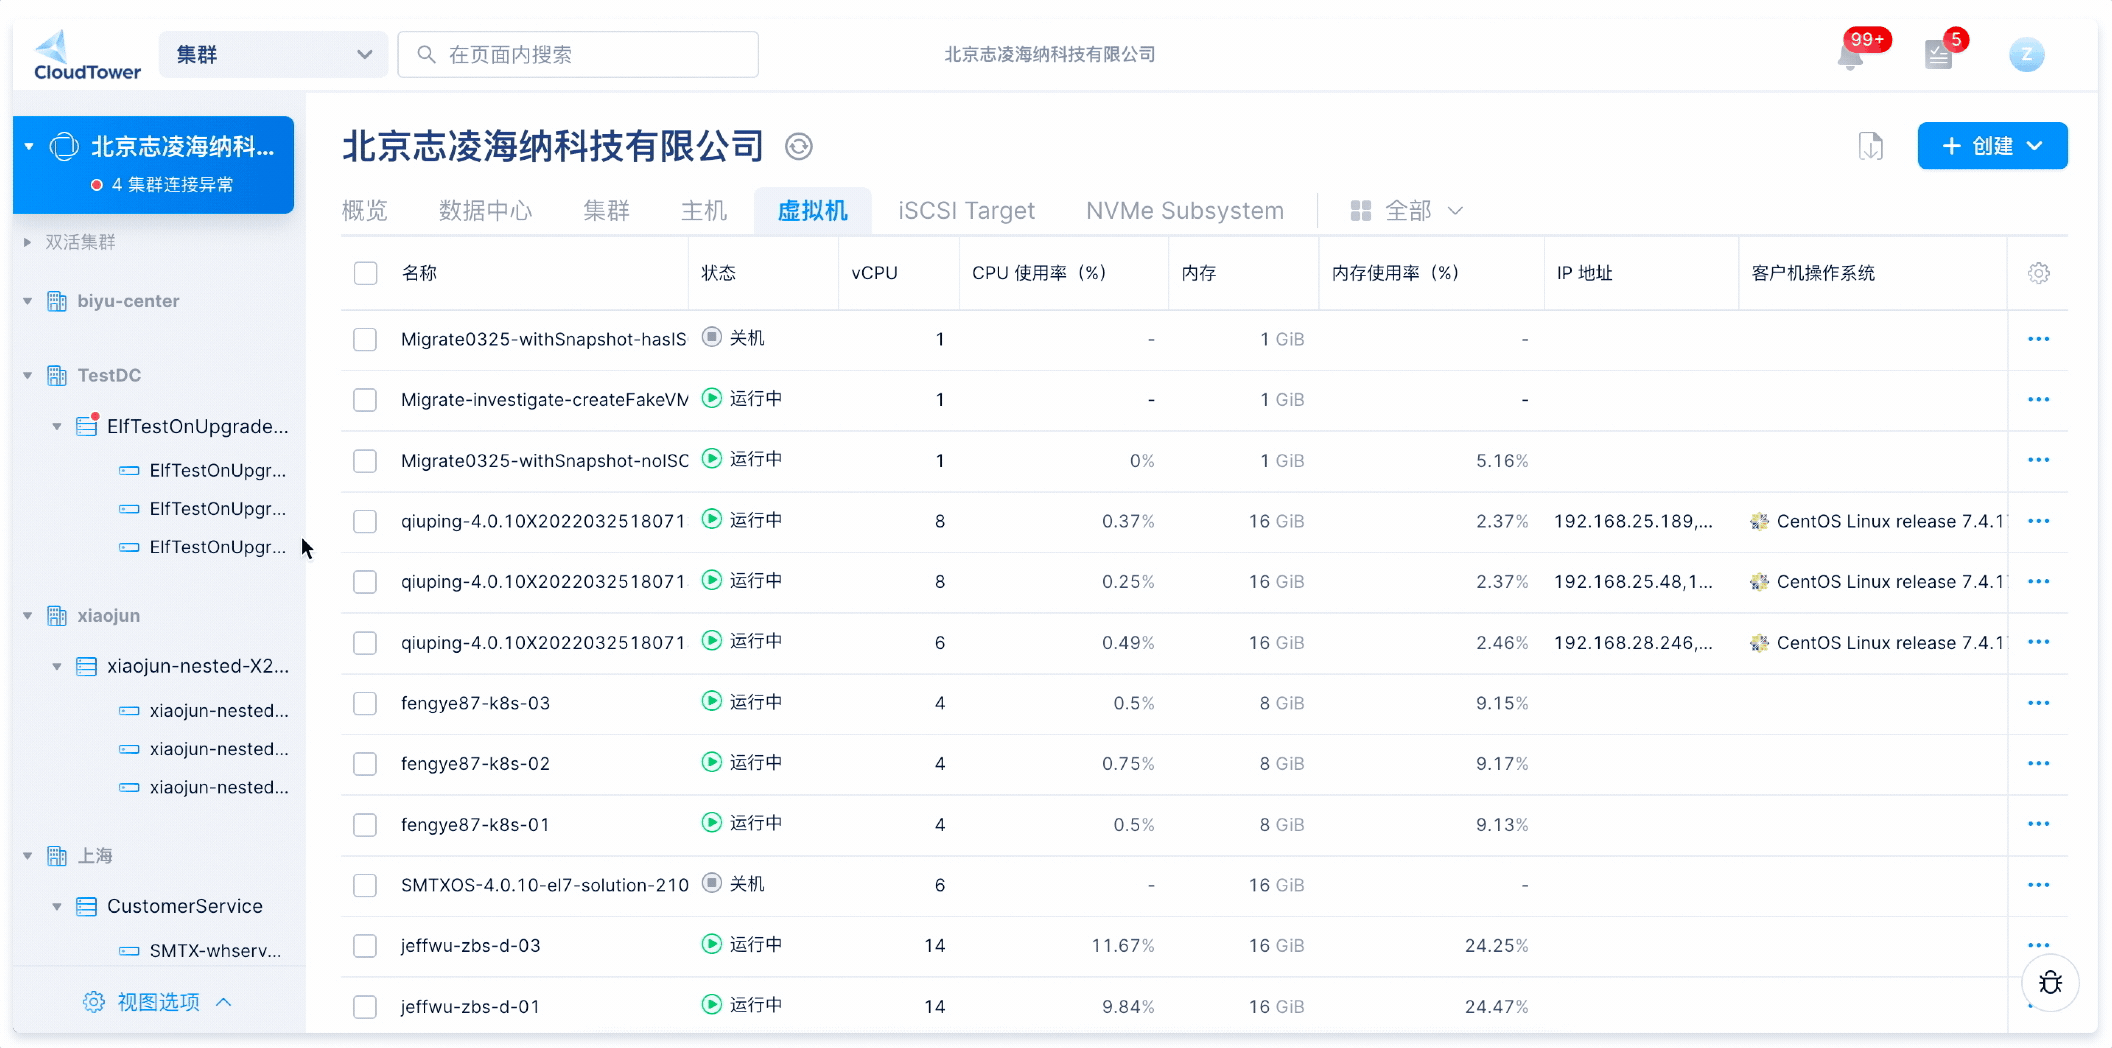Open the task list icon with badge 5
Image resolution: width=2112 pixels, height=1048 pixels.
point(1938,55)
